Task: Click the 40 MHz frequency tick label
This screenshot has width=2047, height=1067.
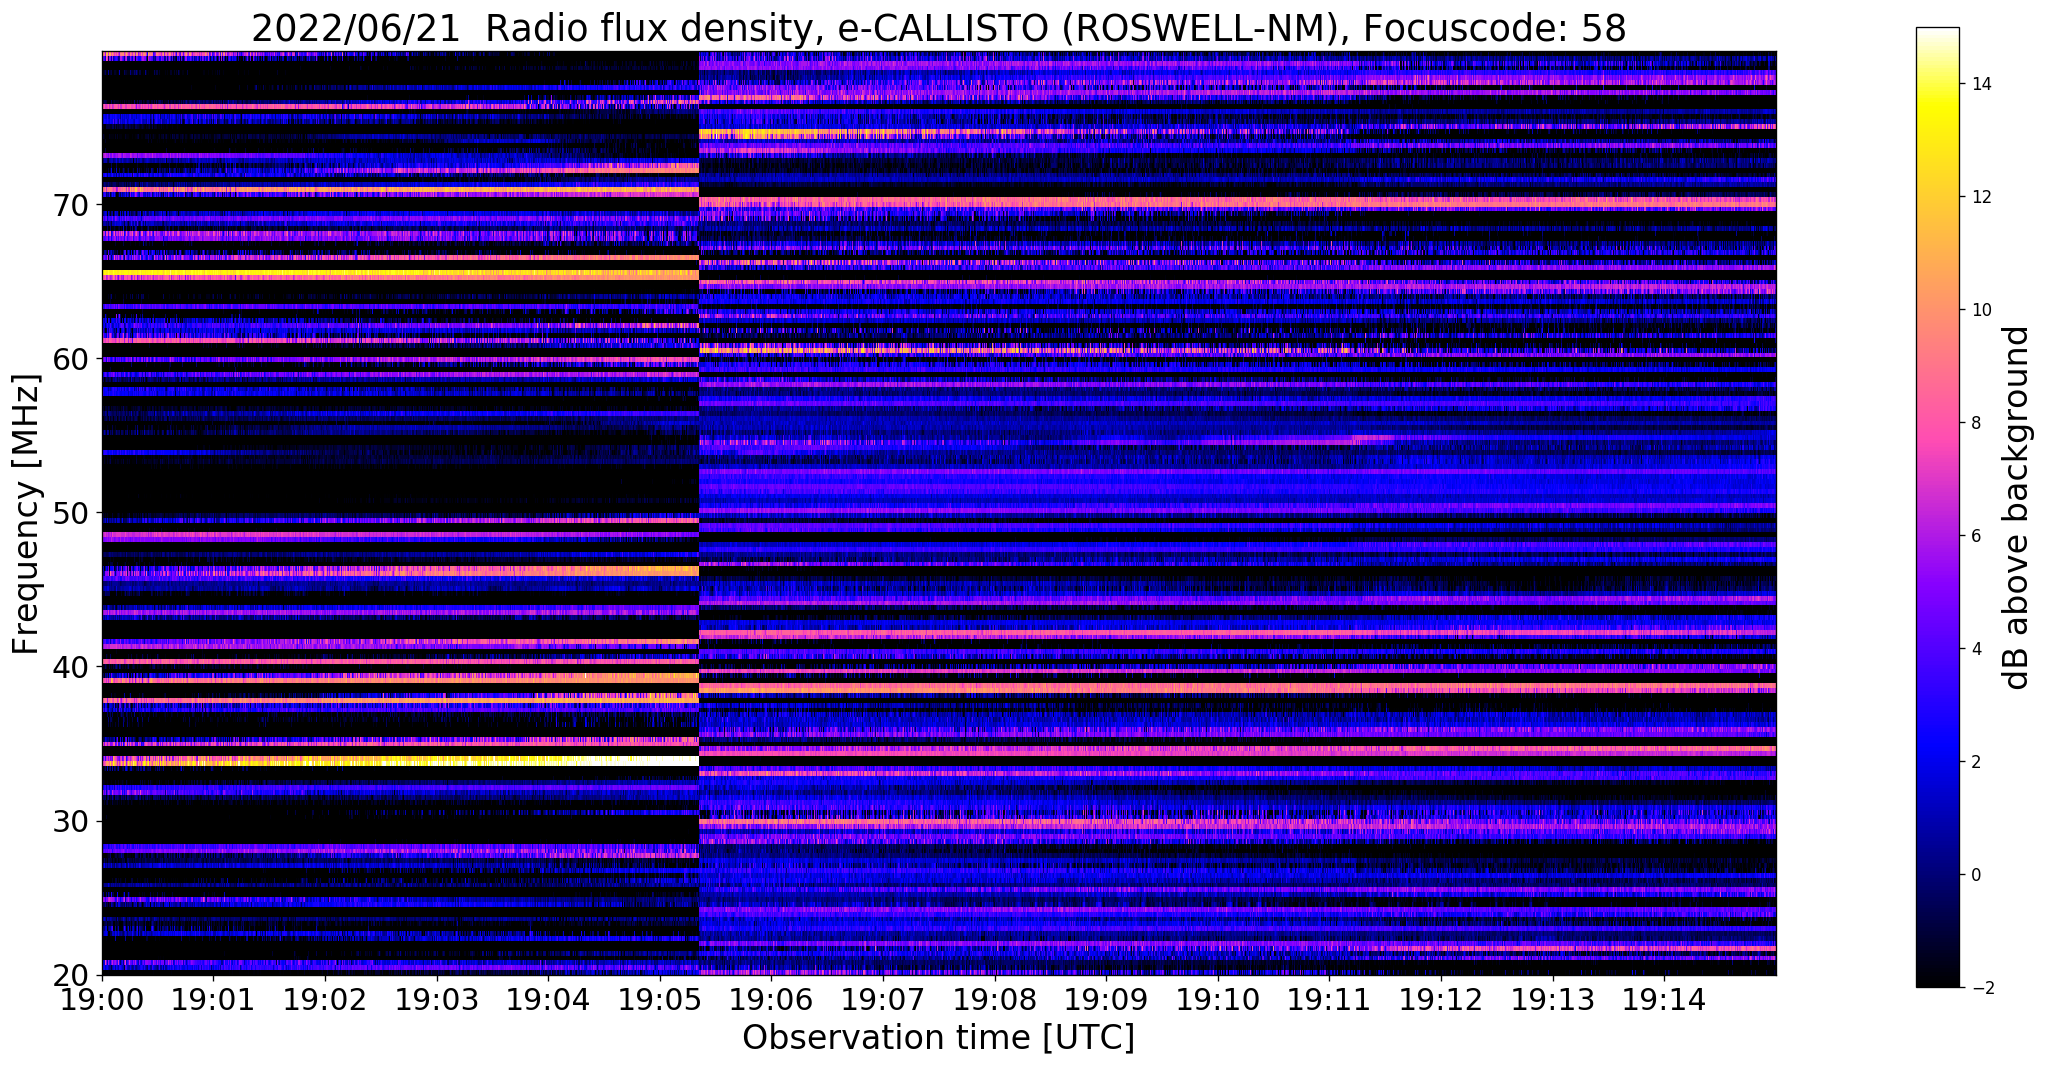Action: click(x=68, y=667)
